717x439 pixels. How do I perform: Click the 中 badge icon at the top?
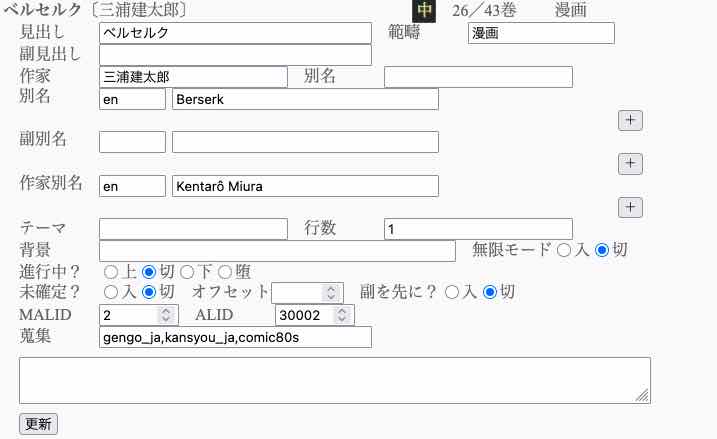424,11
